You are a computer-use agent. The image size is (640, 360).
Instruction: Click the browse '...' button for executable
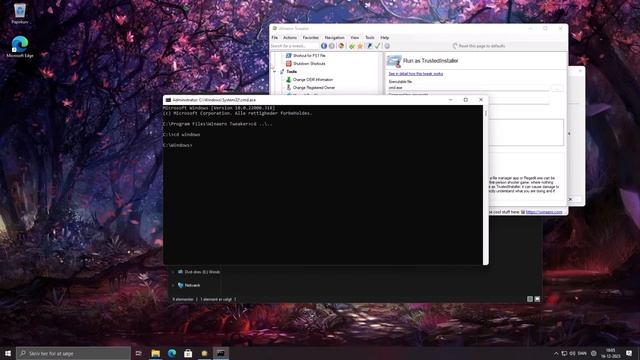[x=557, y=88]
